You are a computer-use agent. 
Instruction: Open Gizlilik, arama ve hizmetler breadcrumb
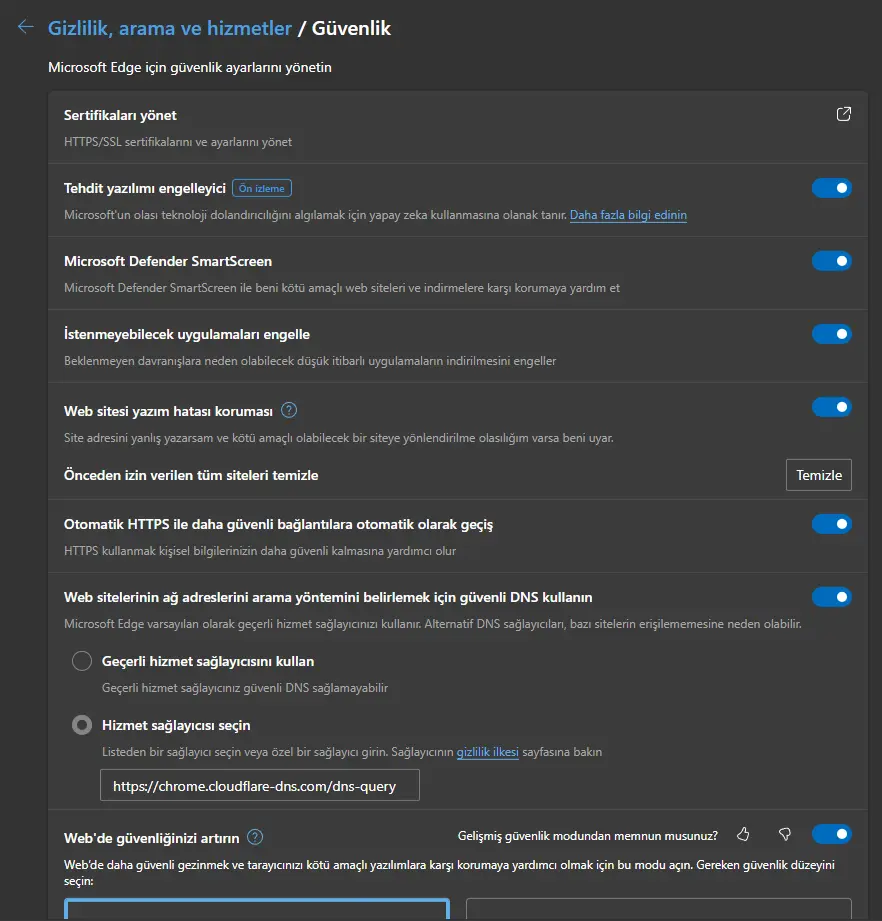(x=170, y=28)
